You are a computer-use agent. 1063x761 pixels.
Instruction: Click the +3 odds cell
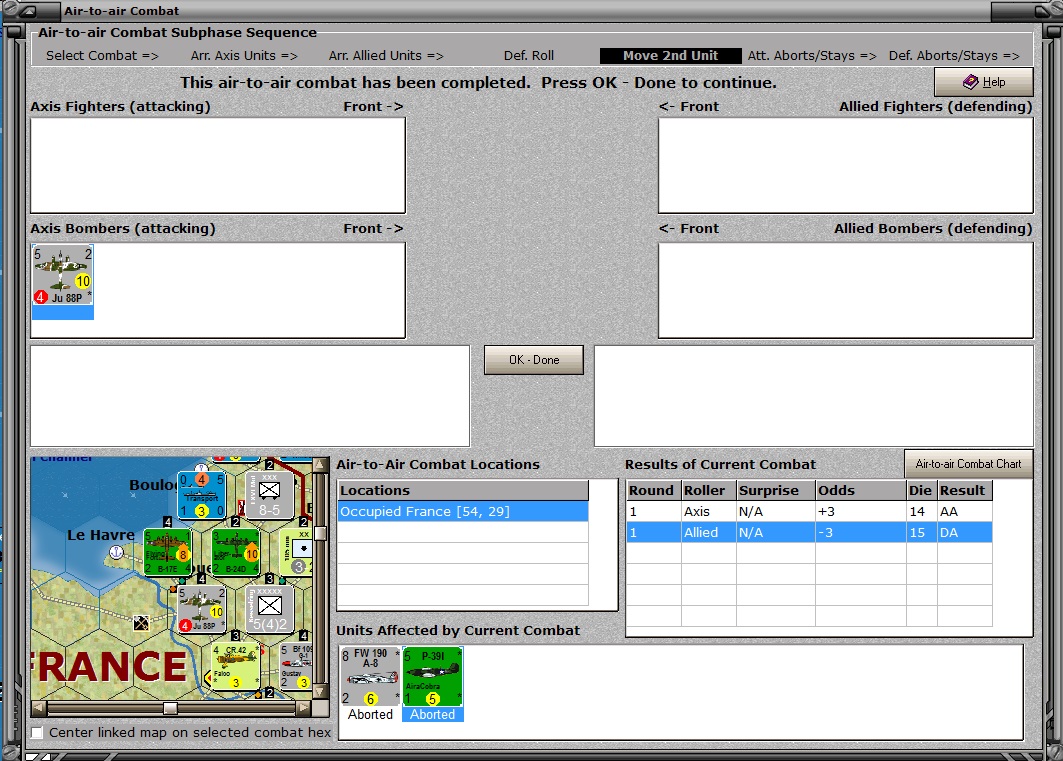[860, 512]
